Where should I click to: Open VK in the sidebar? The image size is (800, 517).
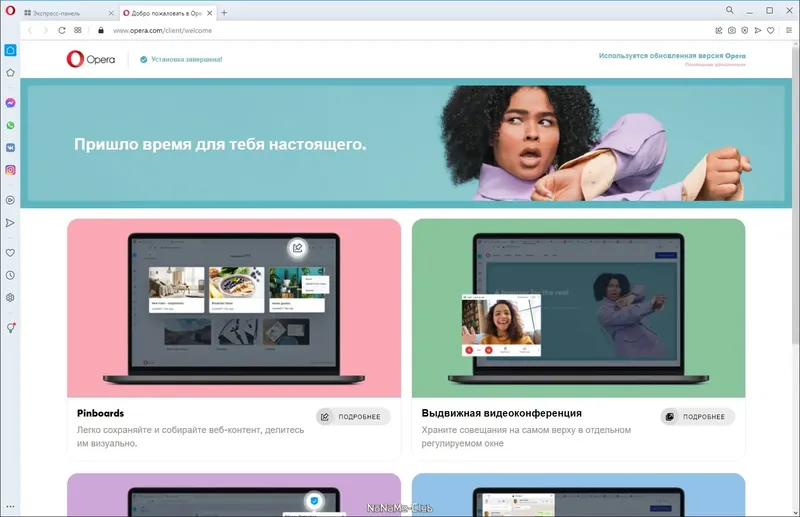tap(10, 147)
